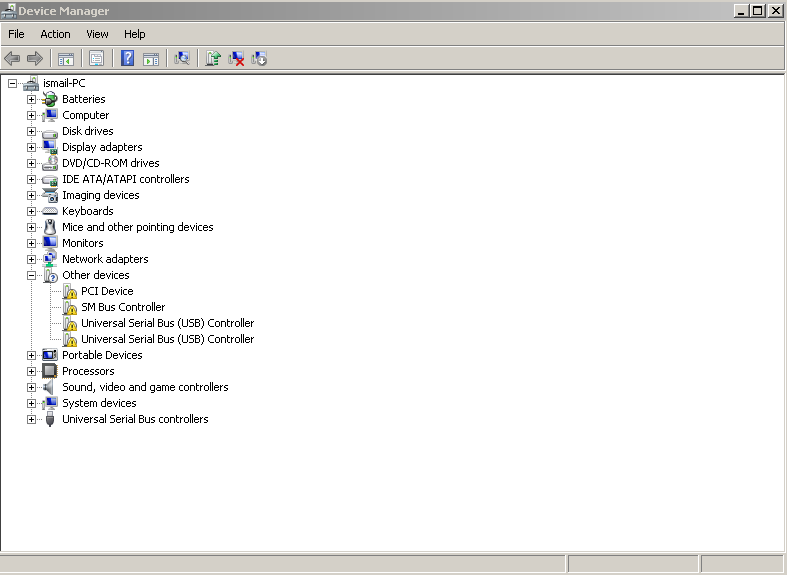Select the Disk drives category icon

(50, 132)
